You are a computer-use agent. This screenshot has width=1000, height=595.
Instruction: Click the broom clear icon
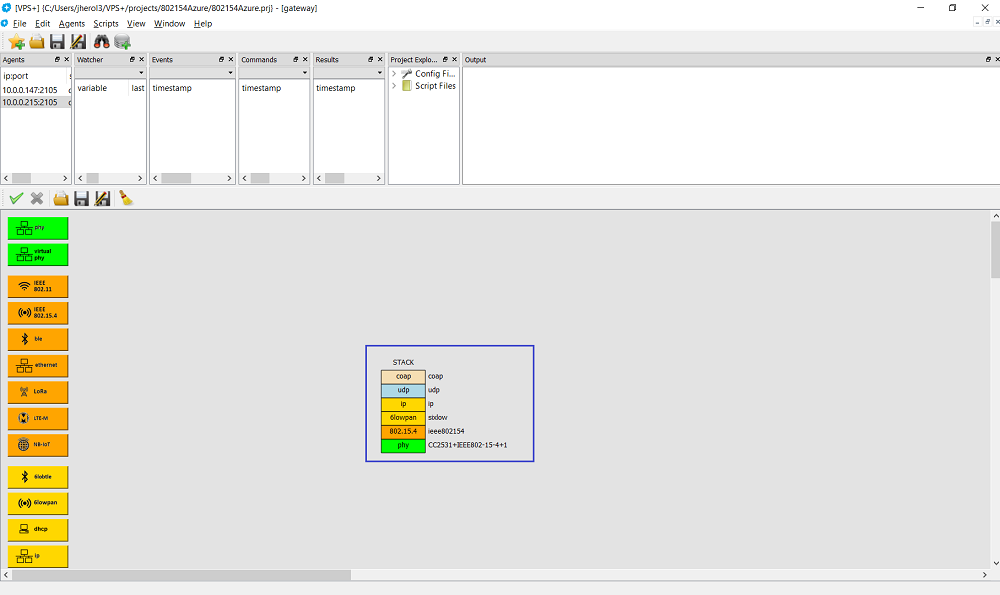125,198
